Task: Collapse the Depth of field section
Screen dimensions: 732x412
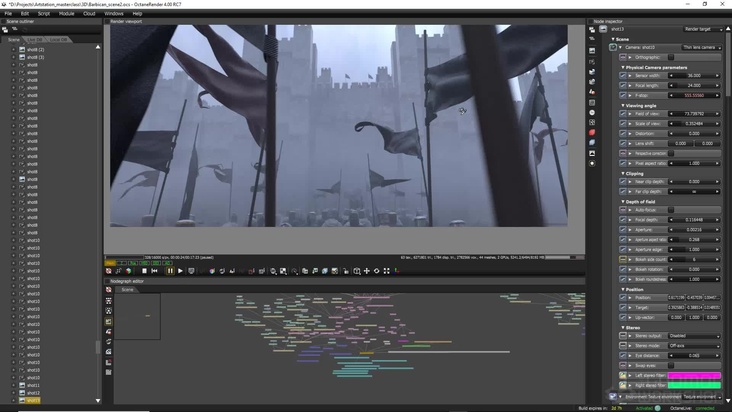Action: click(623, 202)
